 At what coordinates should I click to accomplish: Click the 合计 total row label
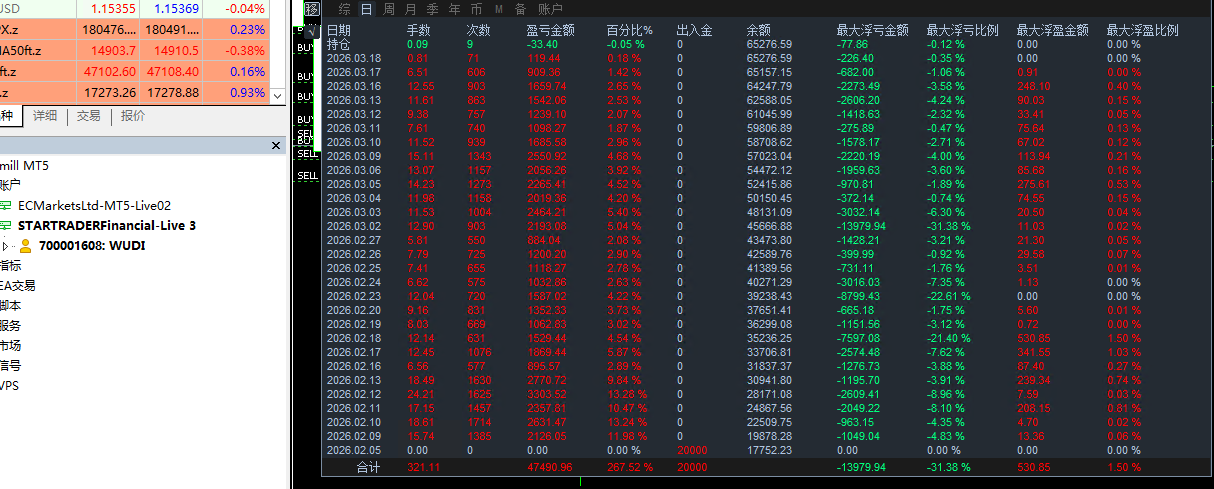369,467
